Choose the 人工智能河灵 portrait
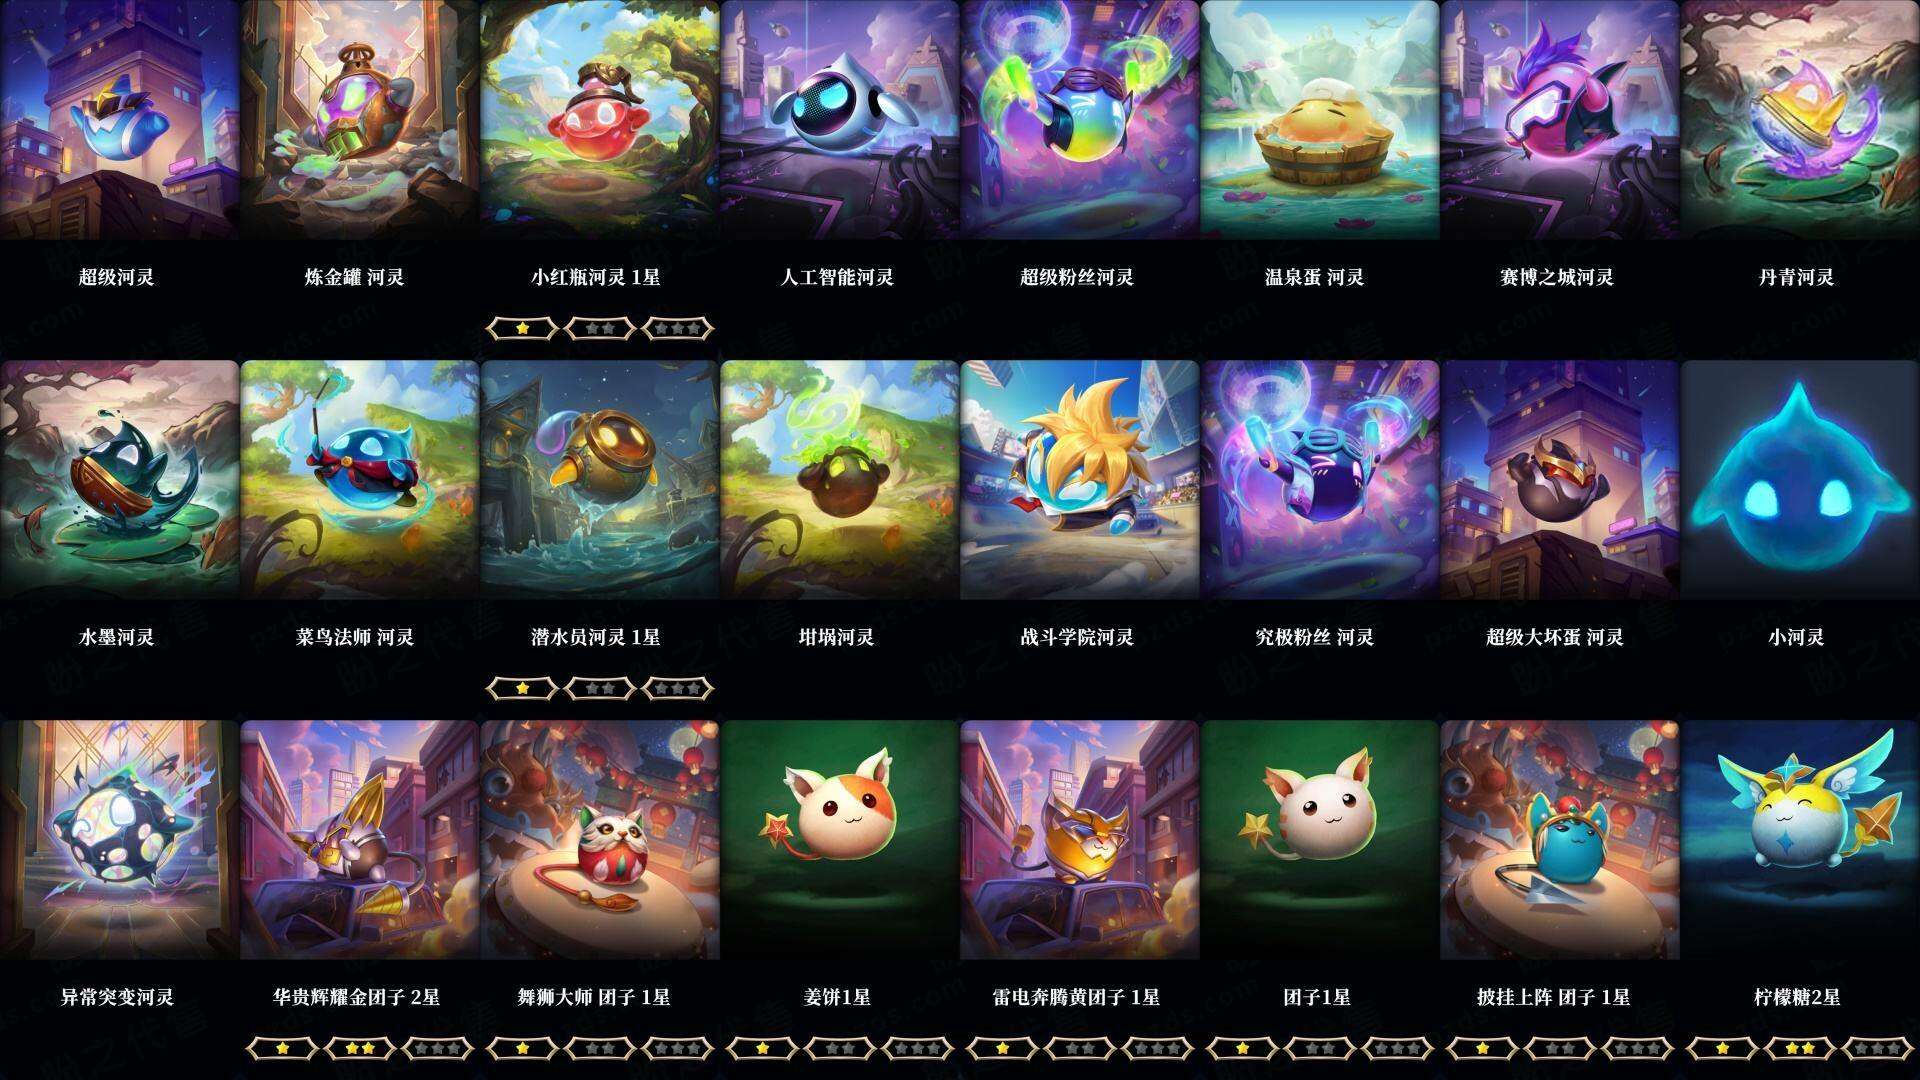Viewport: 1920px width, 1080px height. (839, 120)
